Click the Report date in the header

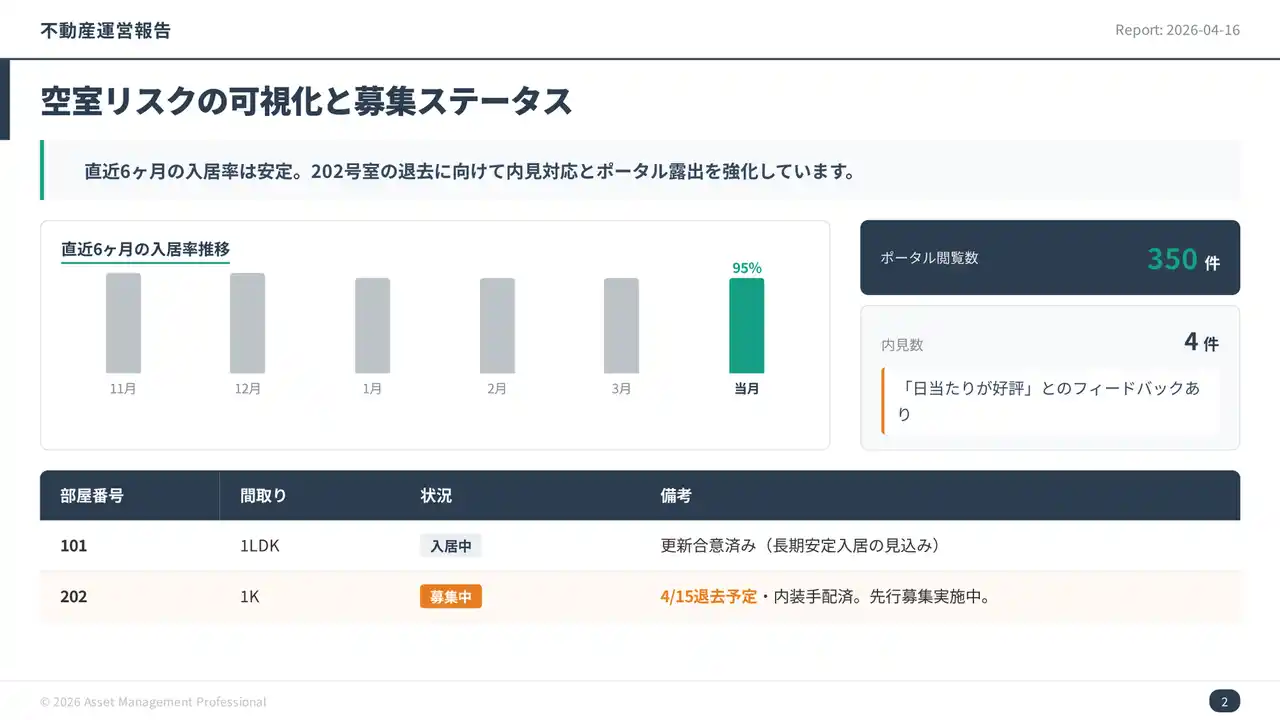pos(1177,30)
